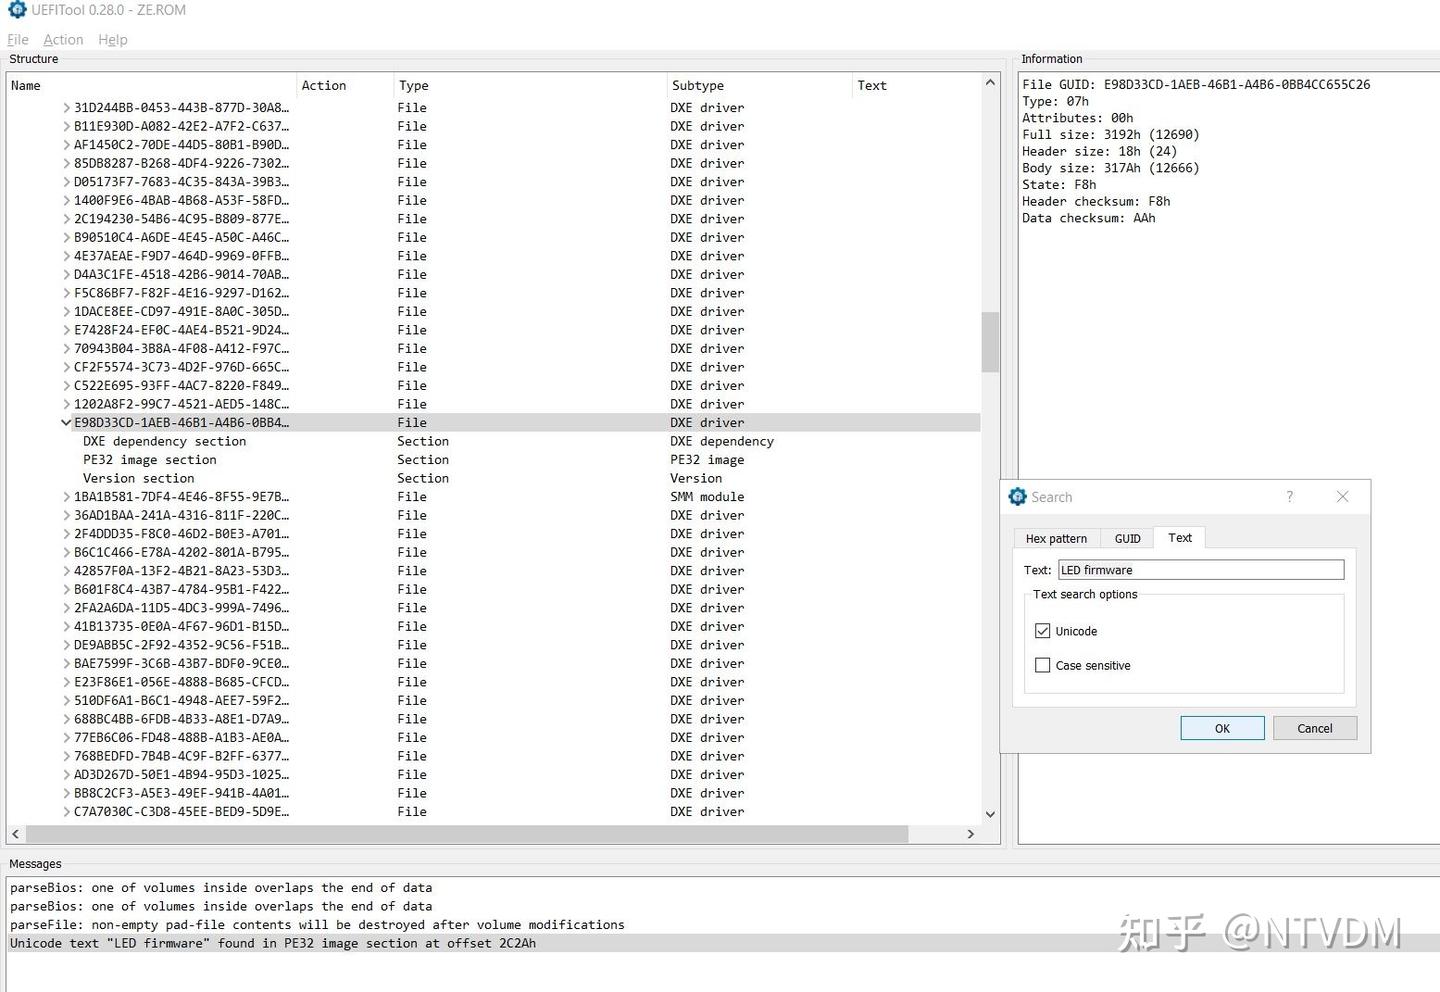
Task: Cancel the Search dialog
Action: 1314,728
